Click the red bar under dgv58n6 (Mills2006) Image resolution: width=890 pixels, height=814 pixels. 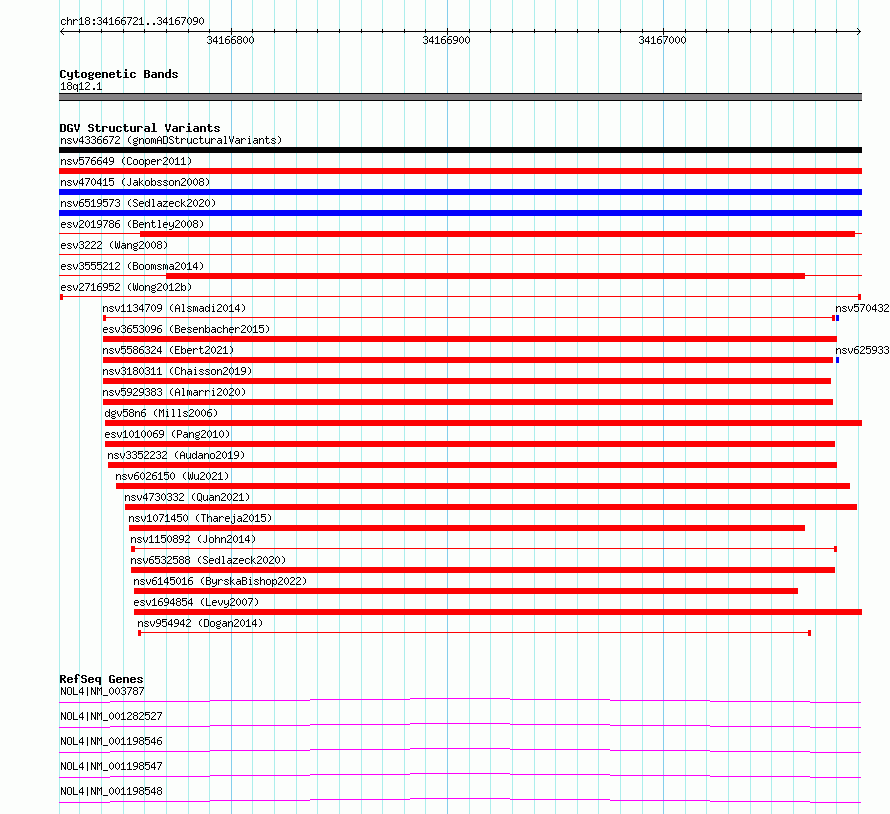484,423
